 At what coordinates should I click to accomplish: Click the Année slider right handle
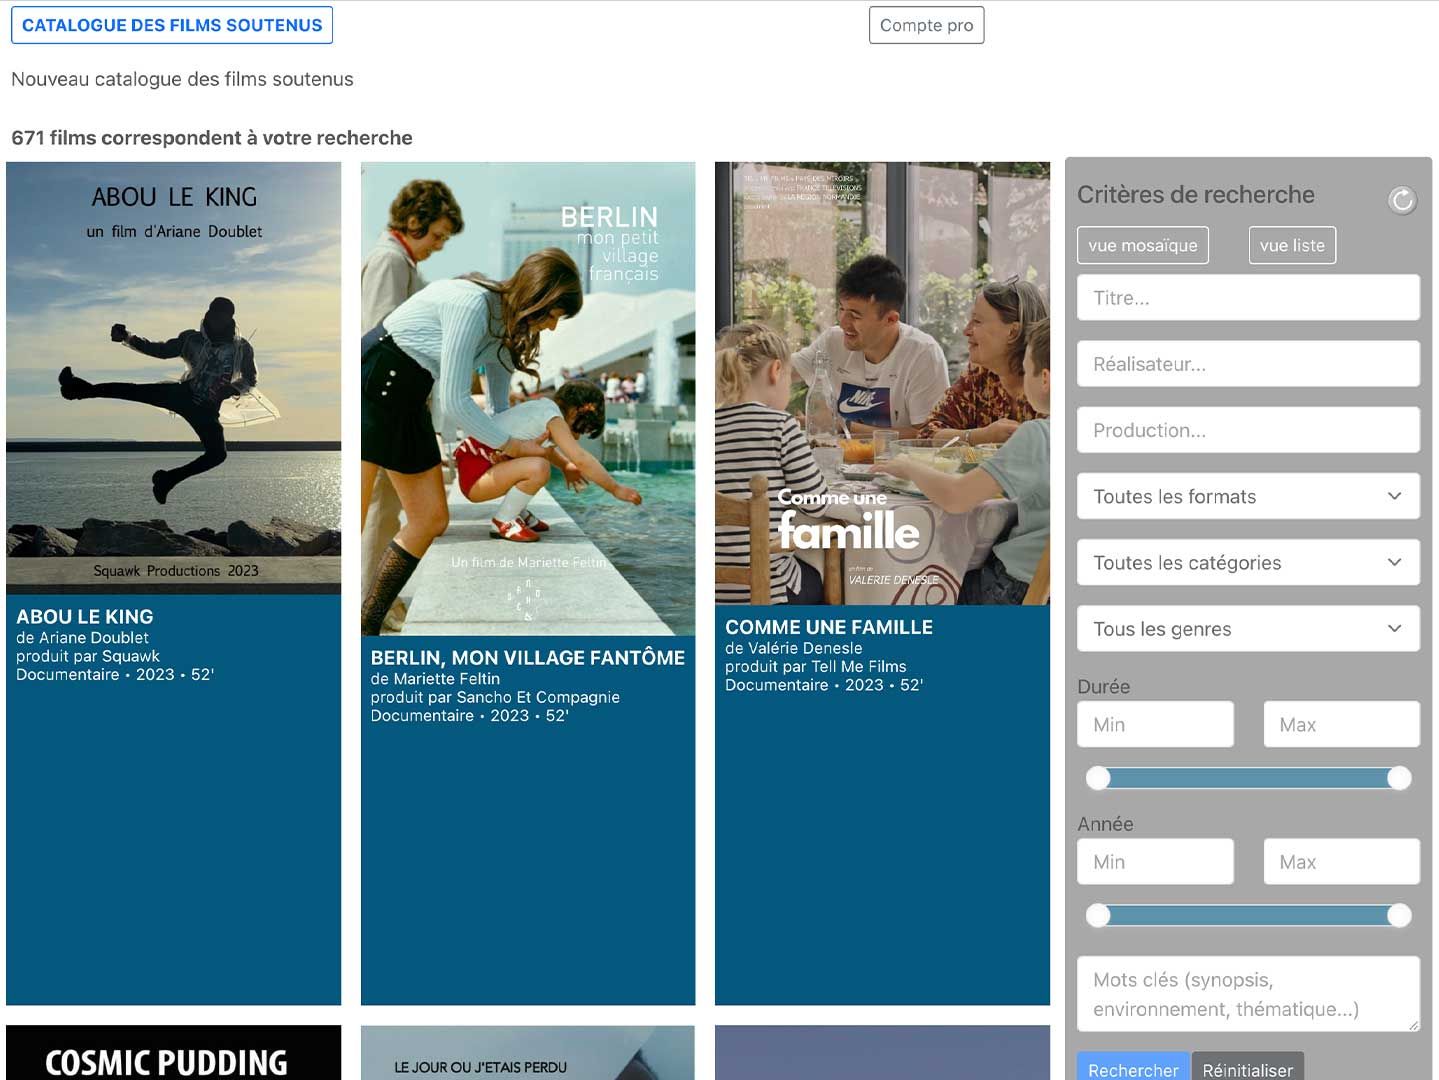pyautogui.click(x=1399, y=915)
